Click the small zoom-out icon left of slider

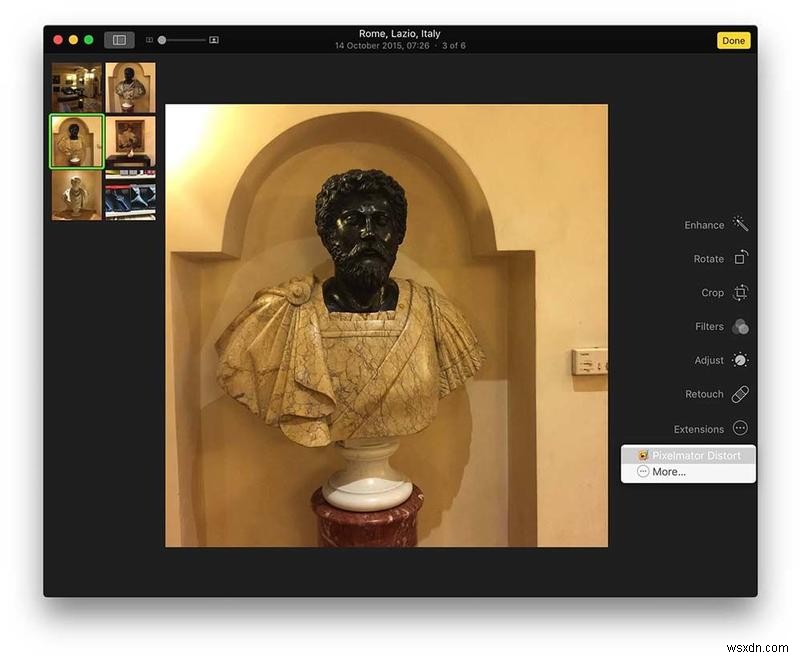[151, 40]
